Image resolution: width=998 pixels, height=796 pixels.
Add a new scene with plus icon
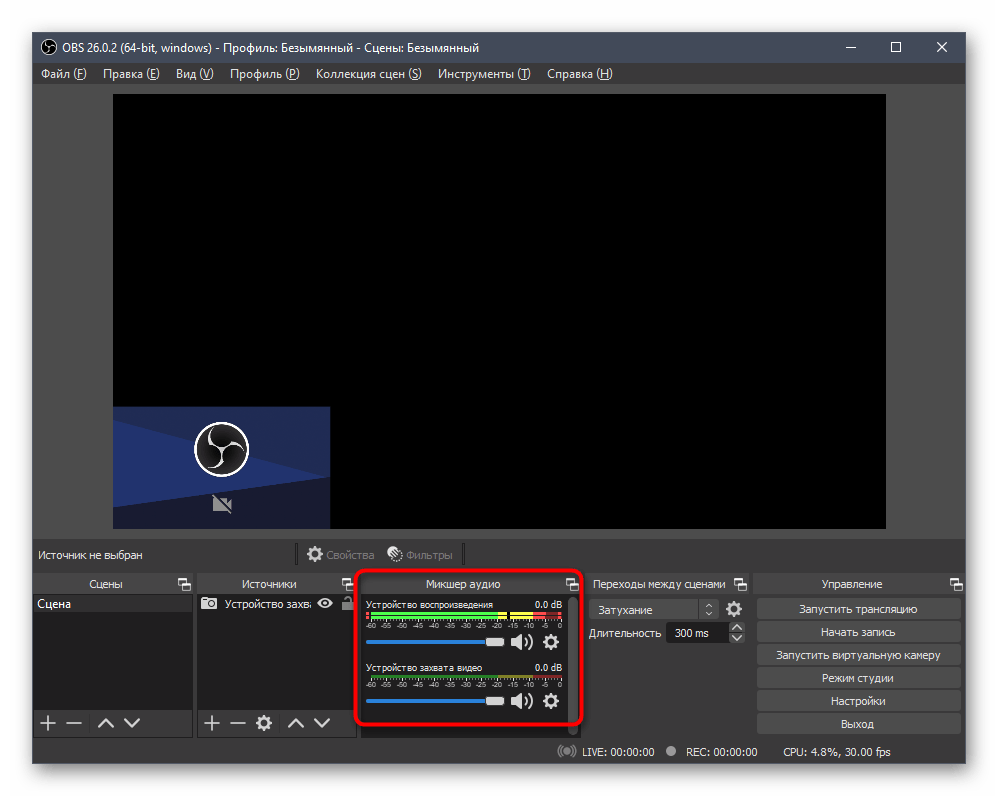[x=47, y=723]
